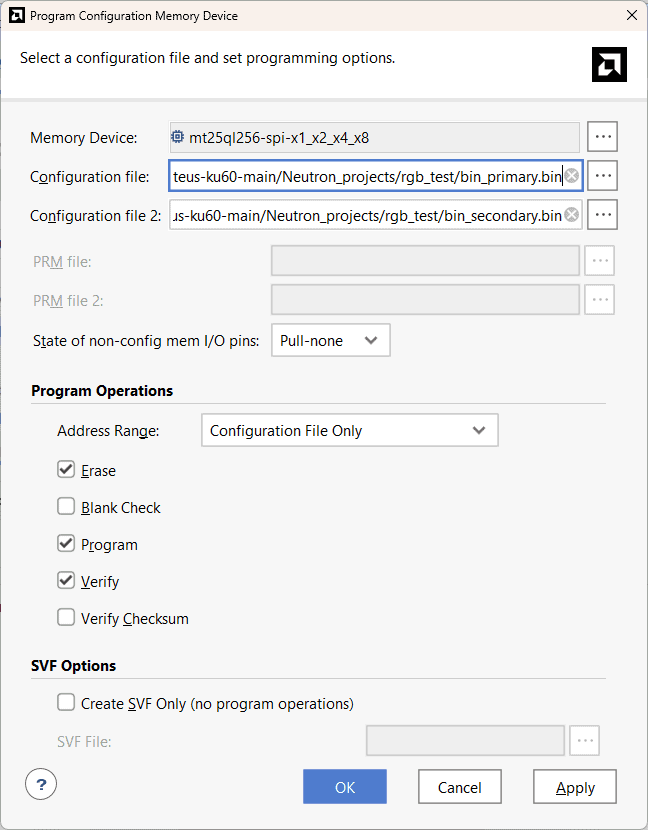
Task: Toggle the Verify Checksum checkbox
Action: click(66, 617)
